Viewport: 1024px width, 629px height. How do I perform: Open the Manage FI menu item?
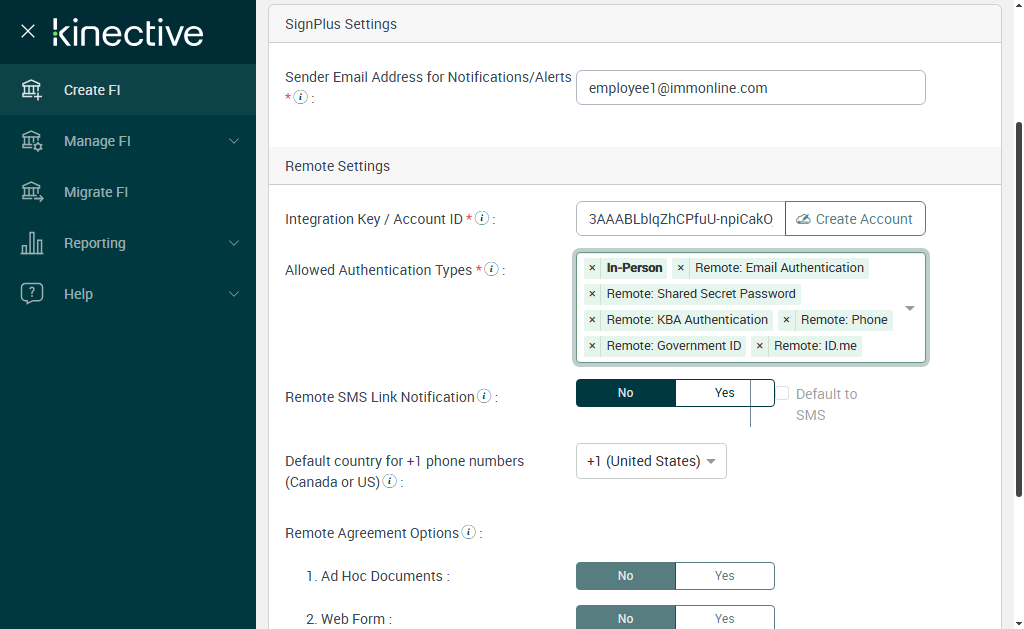128,140
